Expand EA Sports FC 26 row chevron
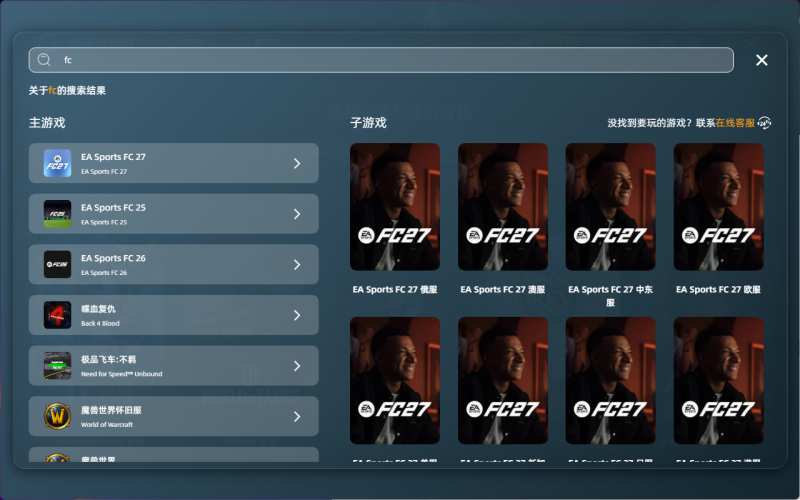 pos(297,264)
